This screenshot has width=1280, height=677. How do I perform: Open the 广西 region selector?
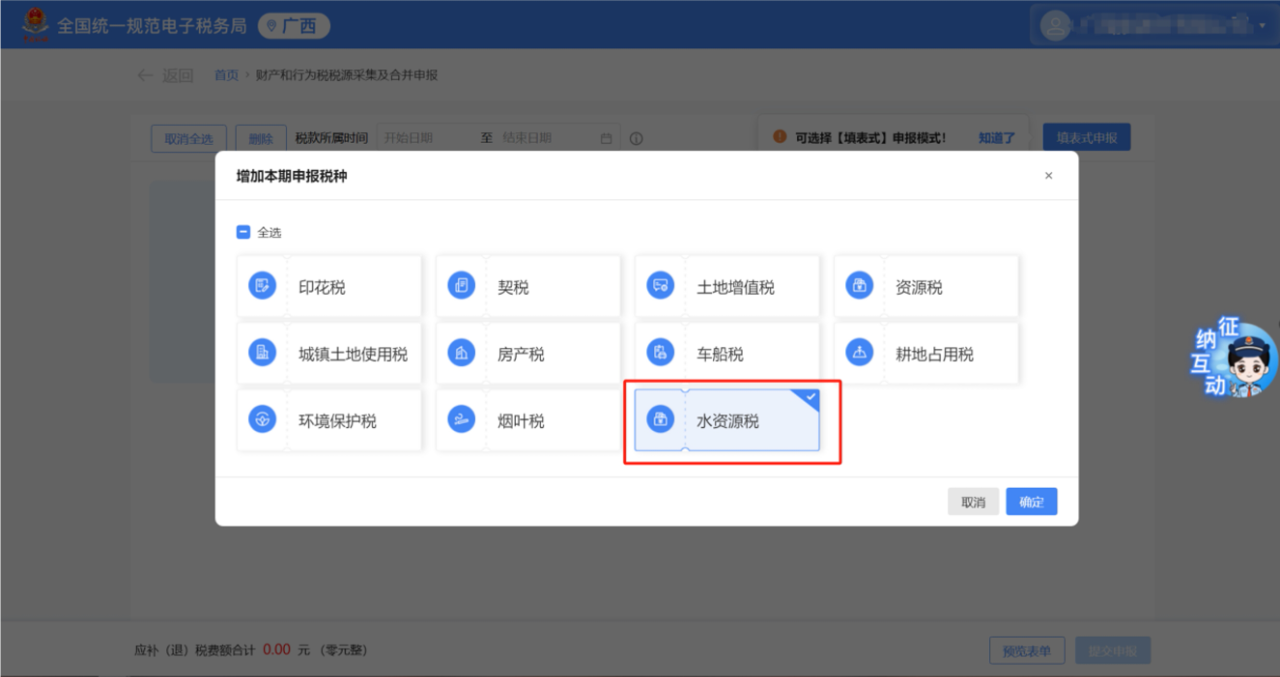[293, 26]
